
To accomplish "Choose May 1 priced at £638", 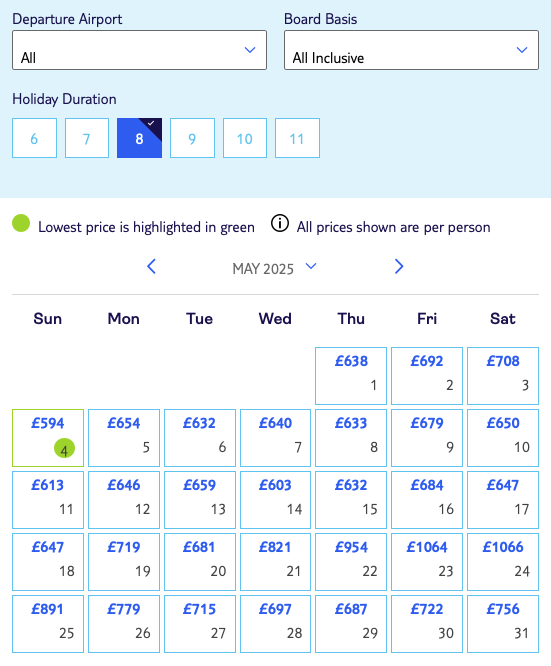I will point(351,376).
